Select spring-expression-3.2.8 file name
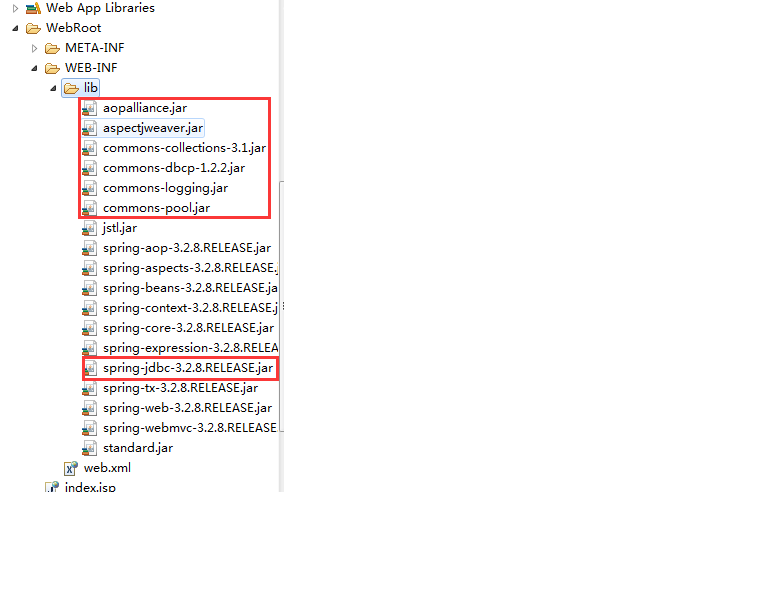The image size is (768, 614). (191, 348)
